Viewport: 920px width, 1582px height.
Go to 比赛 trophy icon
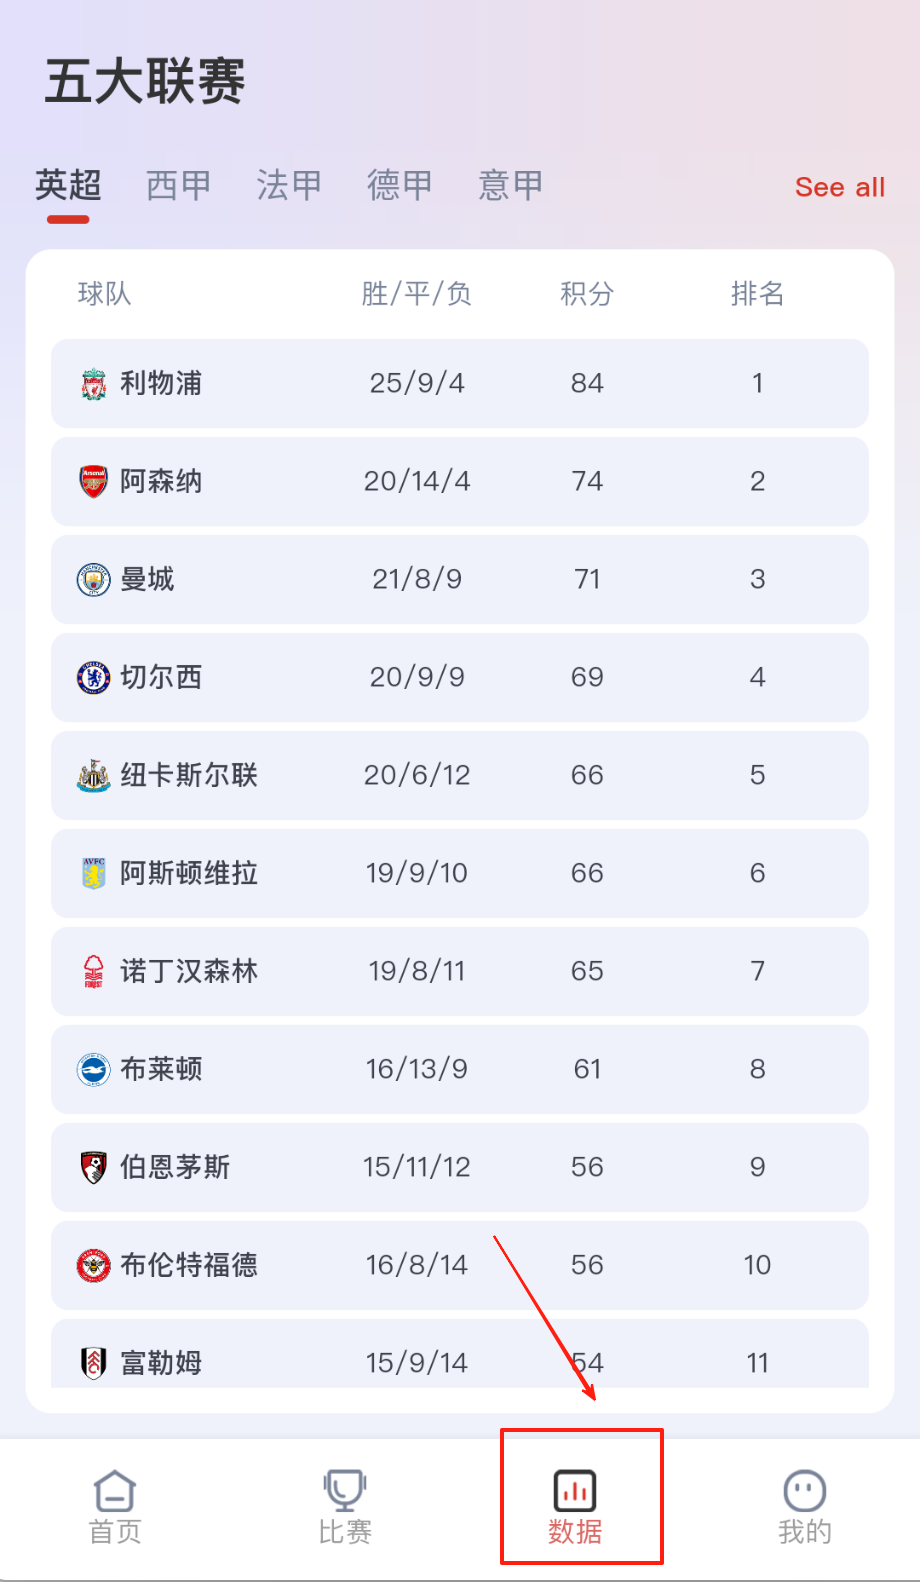coord(345,1492)
